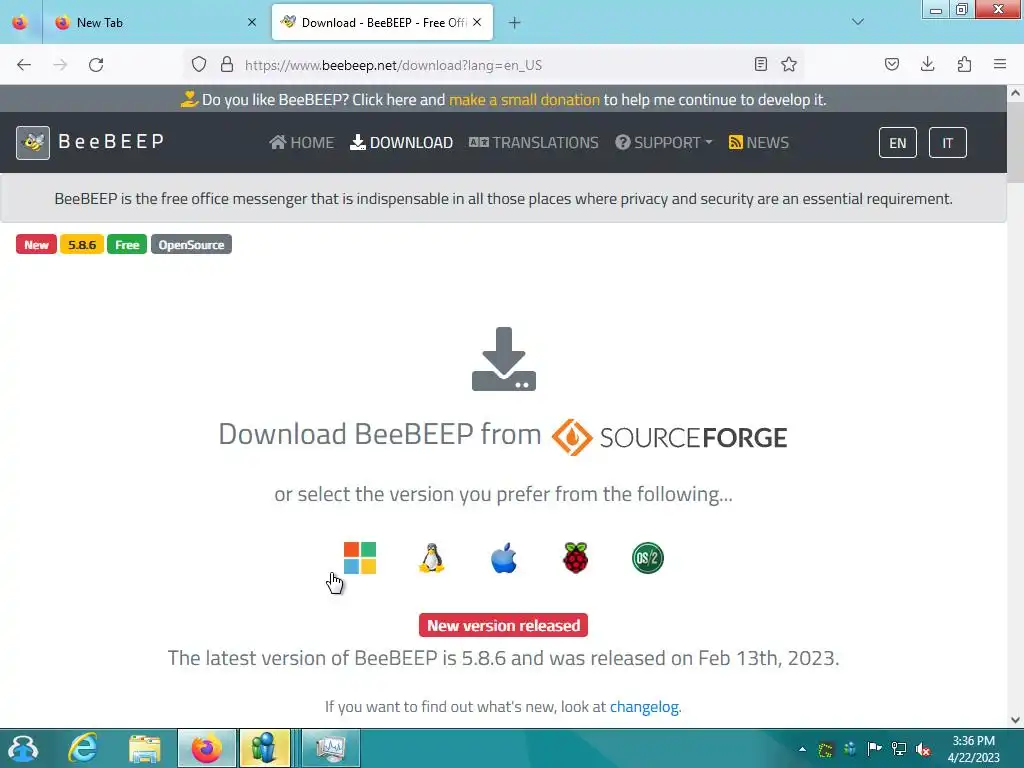Switch site language to EN
The width and height of the screenshot is (1024, 768).
pyautogui.click(x=897, y=143)
